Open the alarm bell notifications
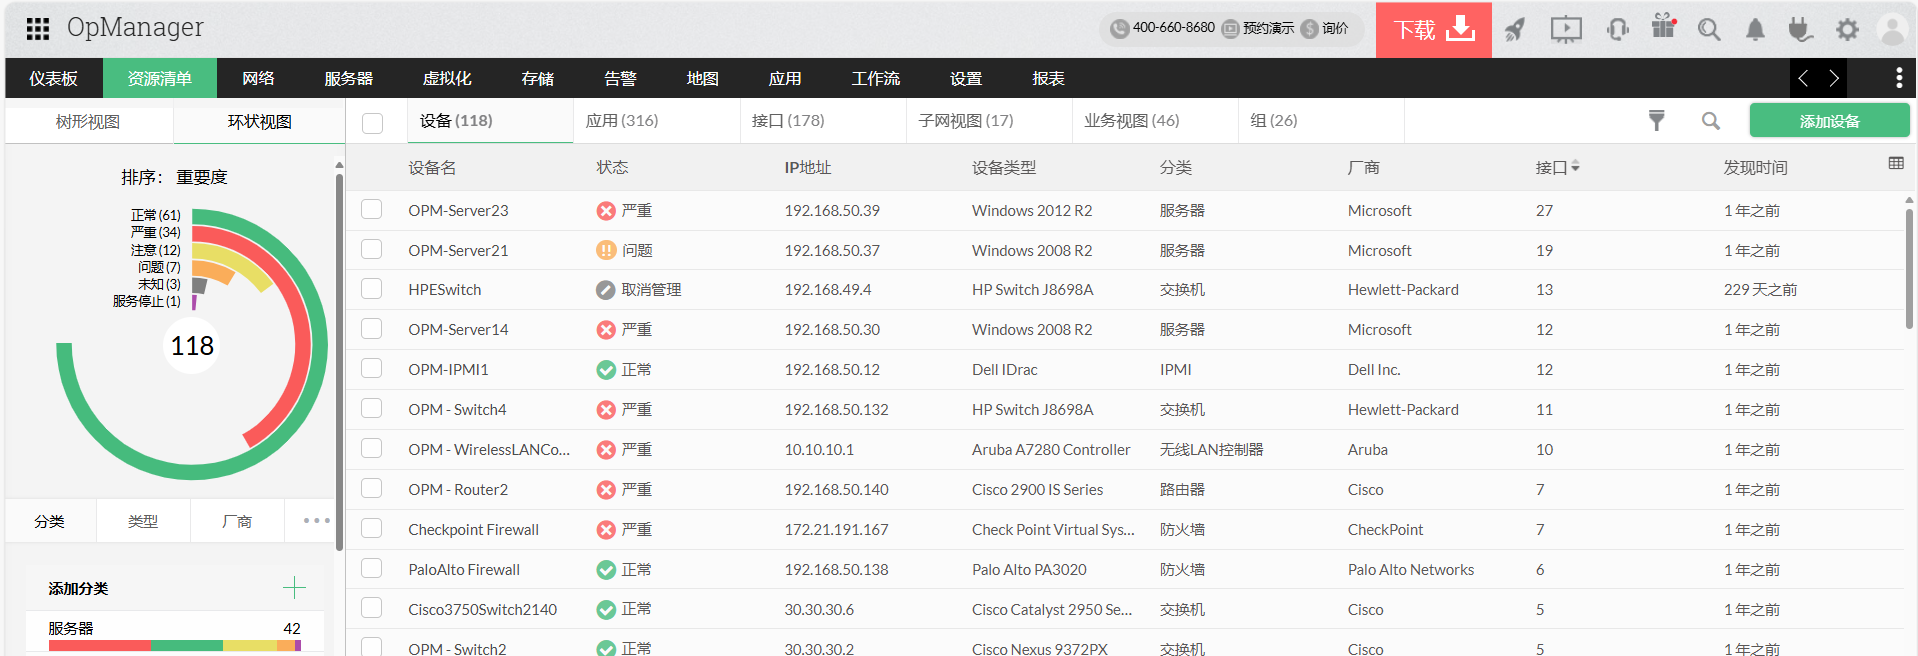 pyautogui.click(x=1755, y=30)
